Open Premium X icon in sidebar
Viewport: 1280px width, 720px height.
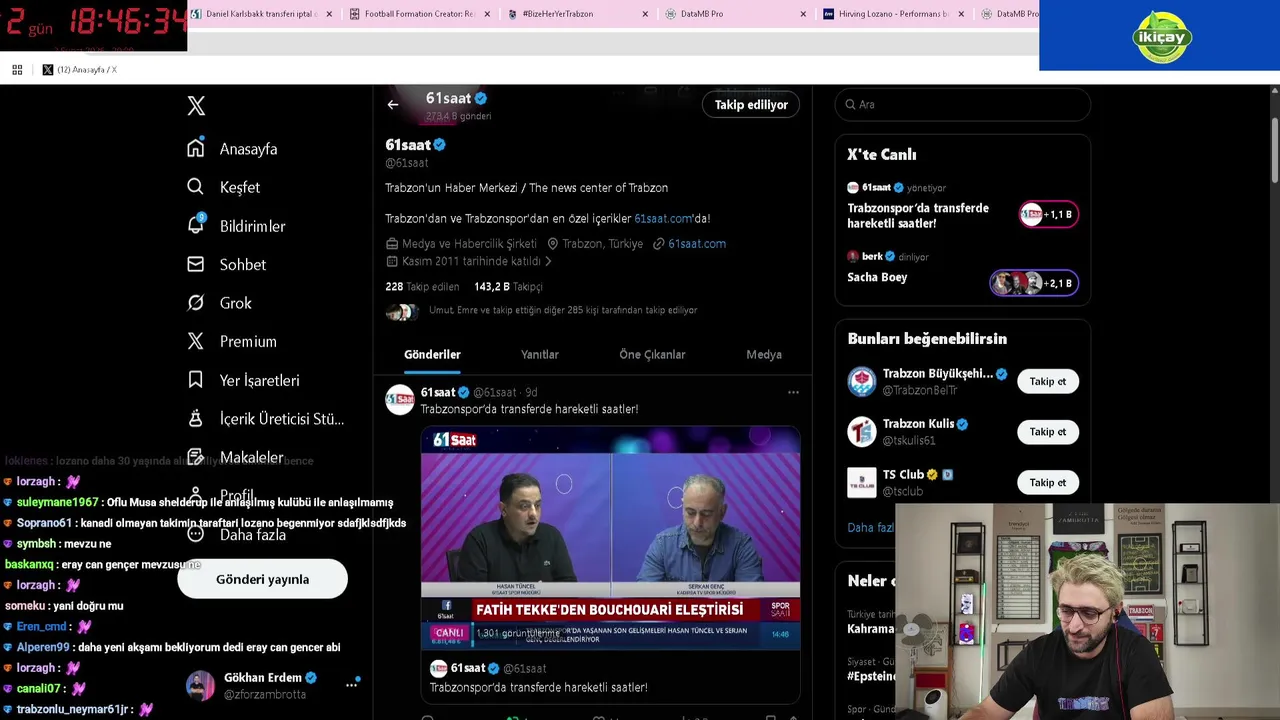(x=196, y=341)
